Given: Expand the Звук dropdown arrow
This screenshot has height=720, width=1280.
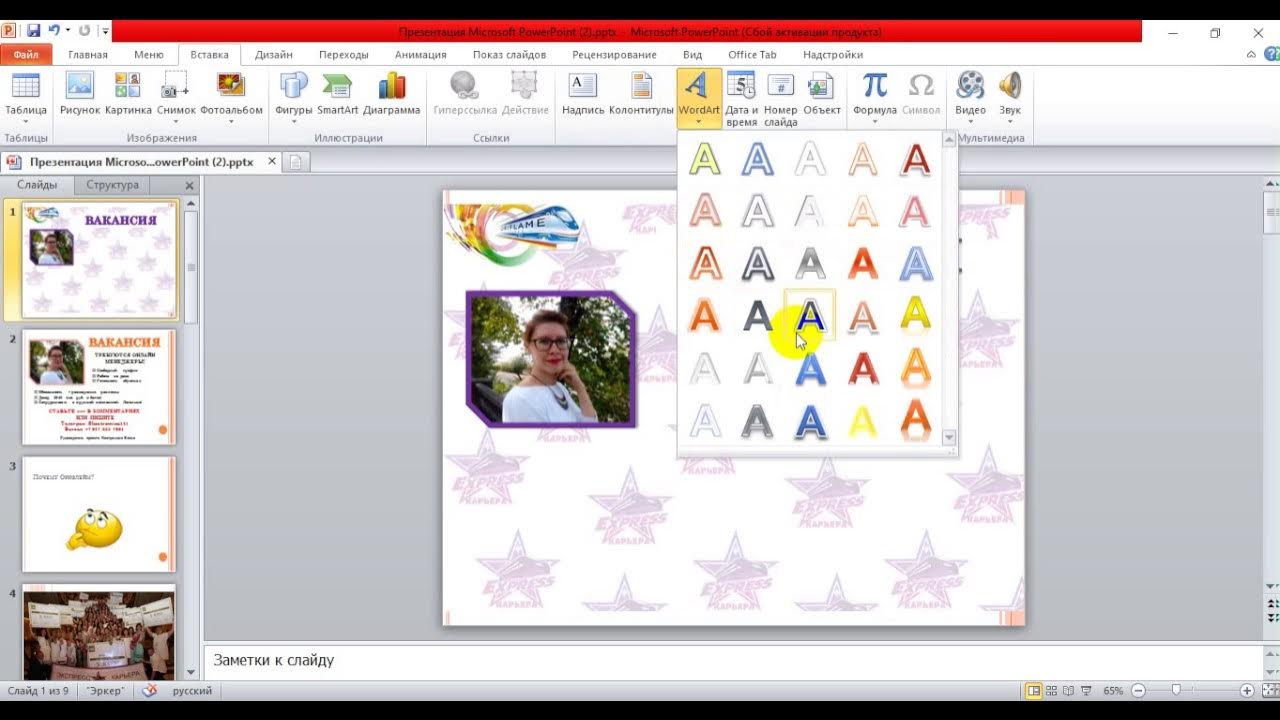Looking at the screenshot, I should (1010, 123).
